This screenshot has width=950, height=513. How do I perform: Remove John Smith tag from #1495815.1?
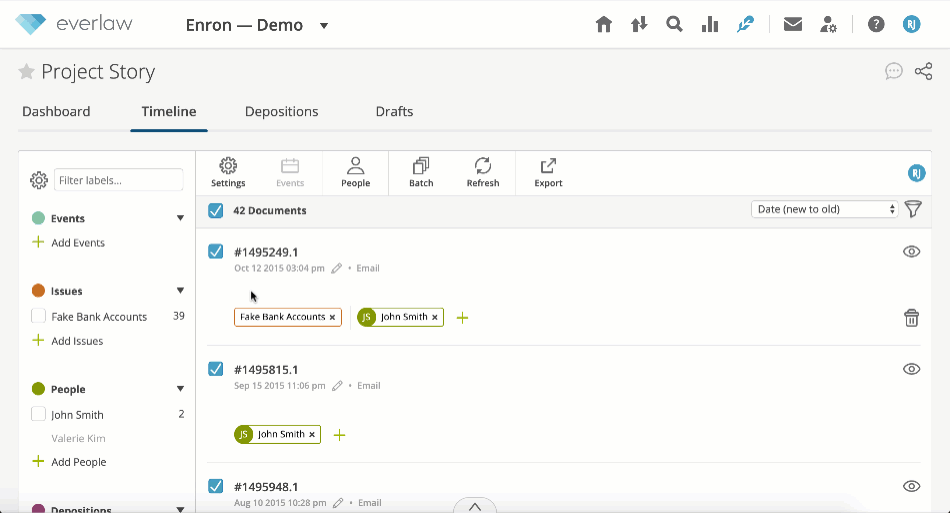click(312, 434)
